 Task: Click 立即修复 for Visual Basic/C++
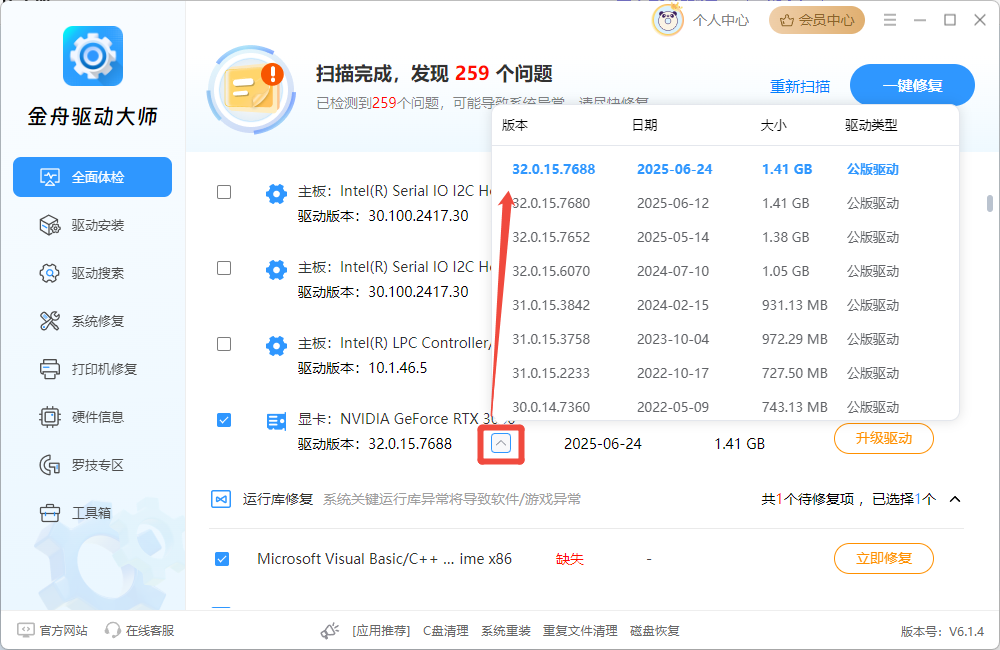(x=884, y=559)
